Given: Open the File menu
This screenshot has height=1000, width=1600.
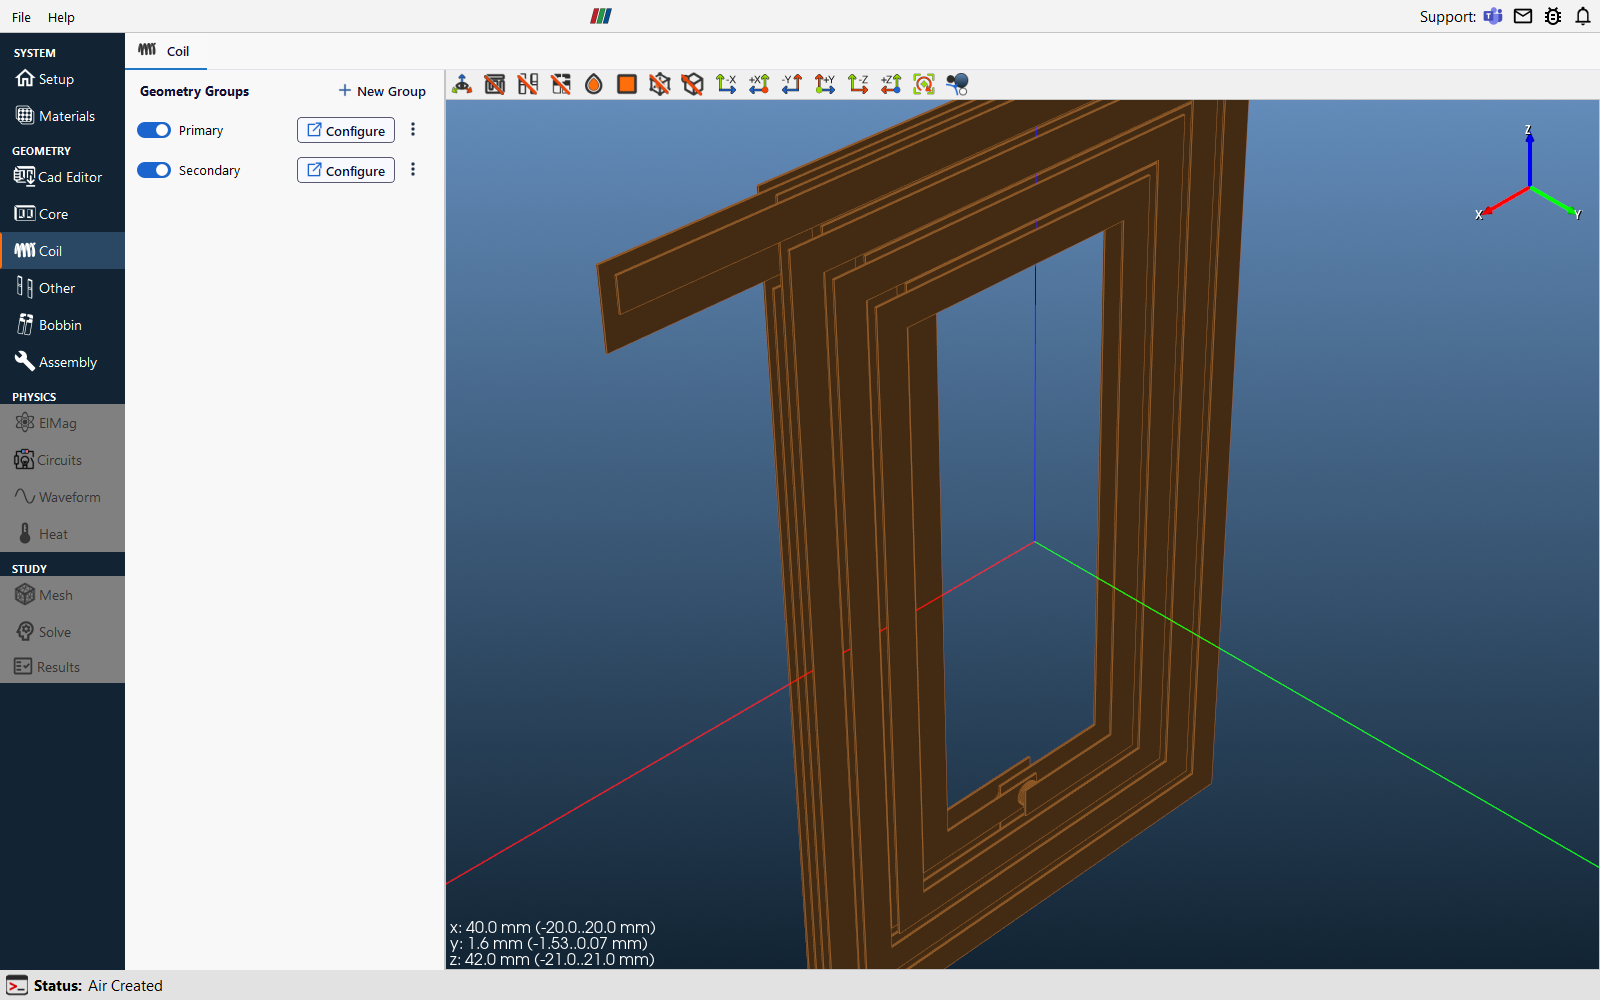Looking at the screenshot, I should tap(21, 17).
